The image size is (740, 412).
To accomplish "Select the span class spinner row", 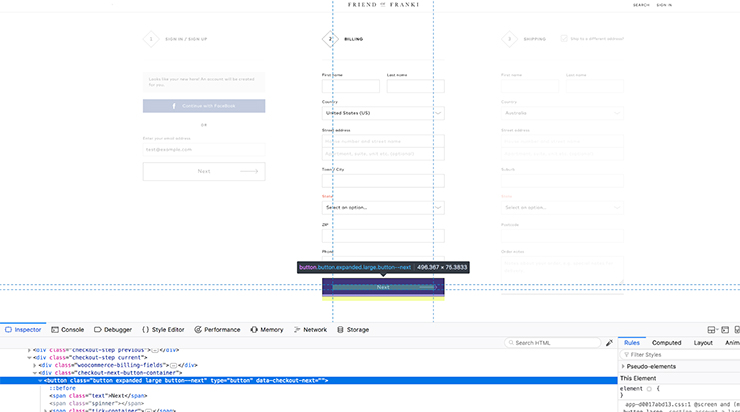I will (96, 404).
